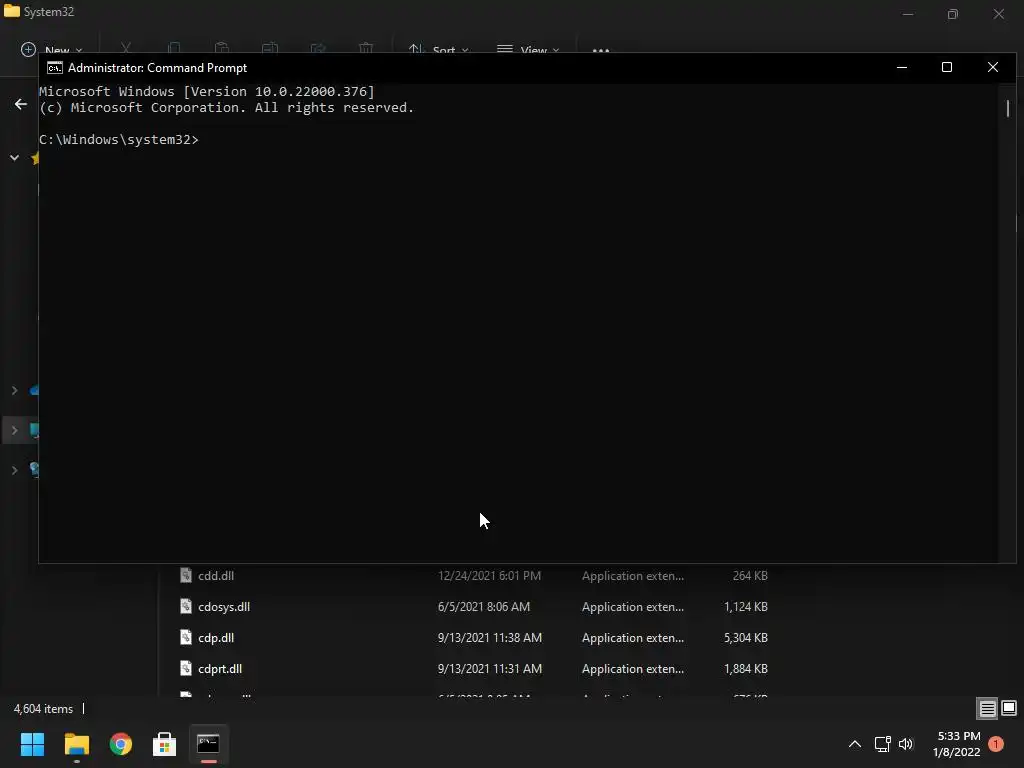1024x768 pixels.
Task: Expand the OneDrive tree node chevron
Action: click(x=14, y=391)
